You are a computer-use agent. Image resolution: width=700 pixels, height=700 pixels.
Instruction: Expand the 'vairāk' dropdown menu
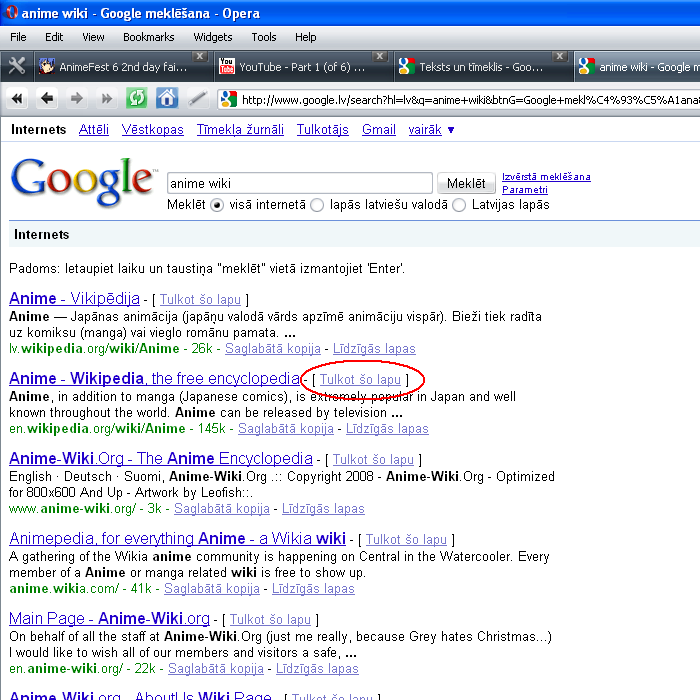pyautogui.click(x=431, y=129)
